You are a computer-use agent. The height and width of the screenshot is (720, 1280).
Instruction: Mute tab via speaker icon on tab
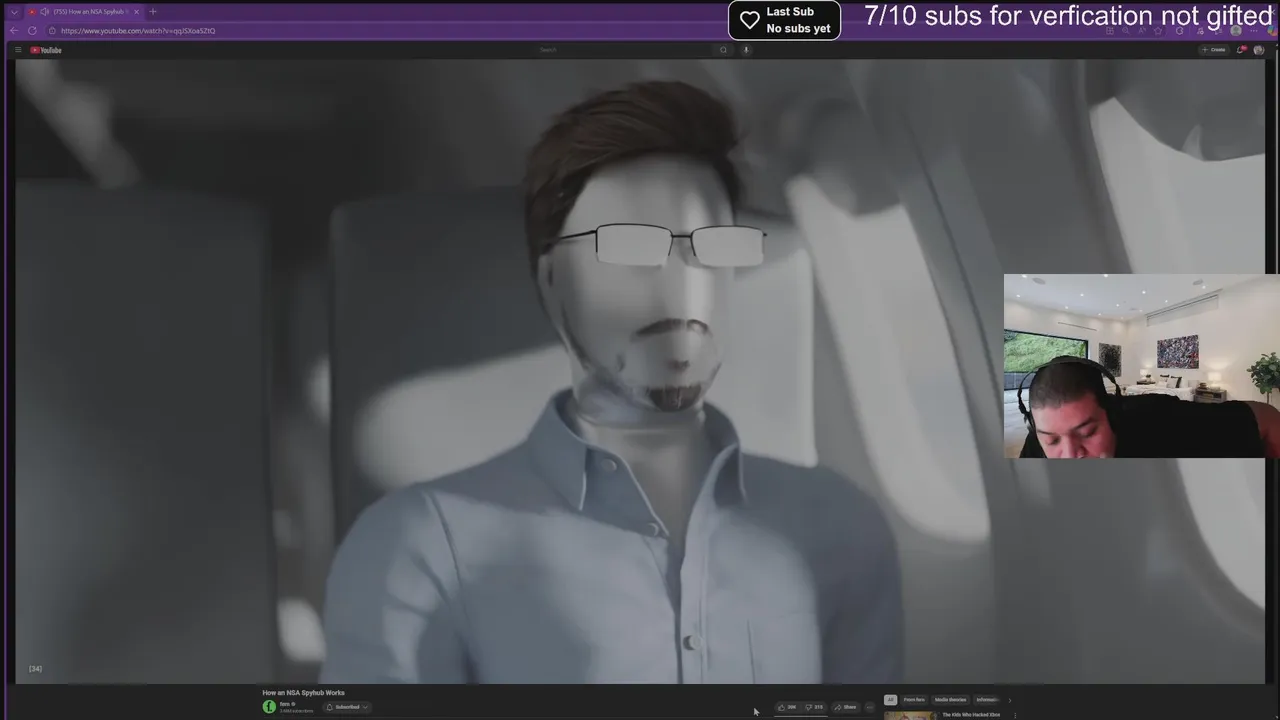point(44,12)
